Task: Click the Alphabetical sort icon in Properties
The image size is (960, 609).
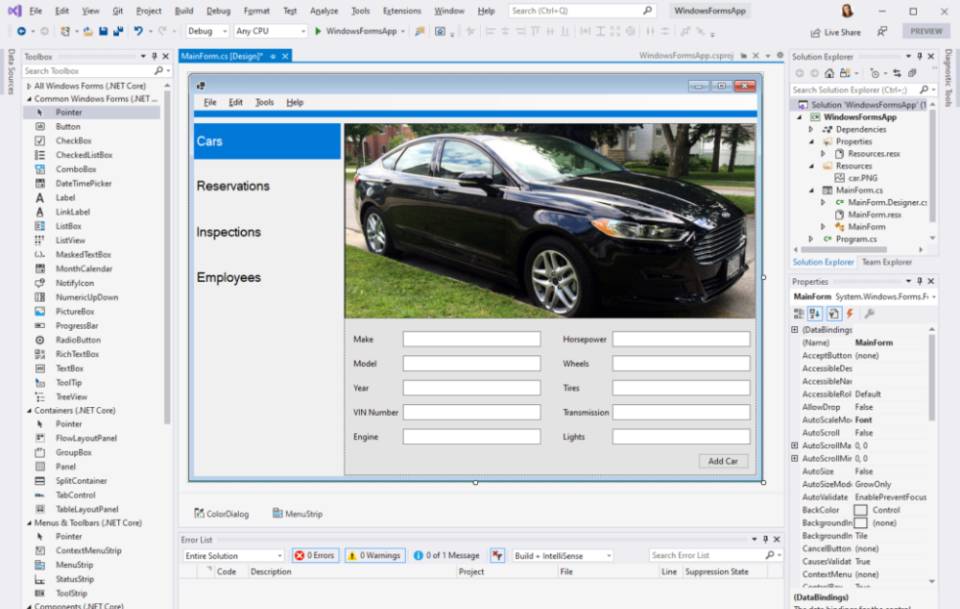Action: [x=815, y=314]
